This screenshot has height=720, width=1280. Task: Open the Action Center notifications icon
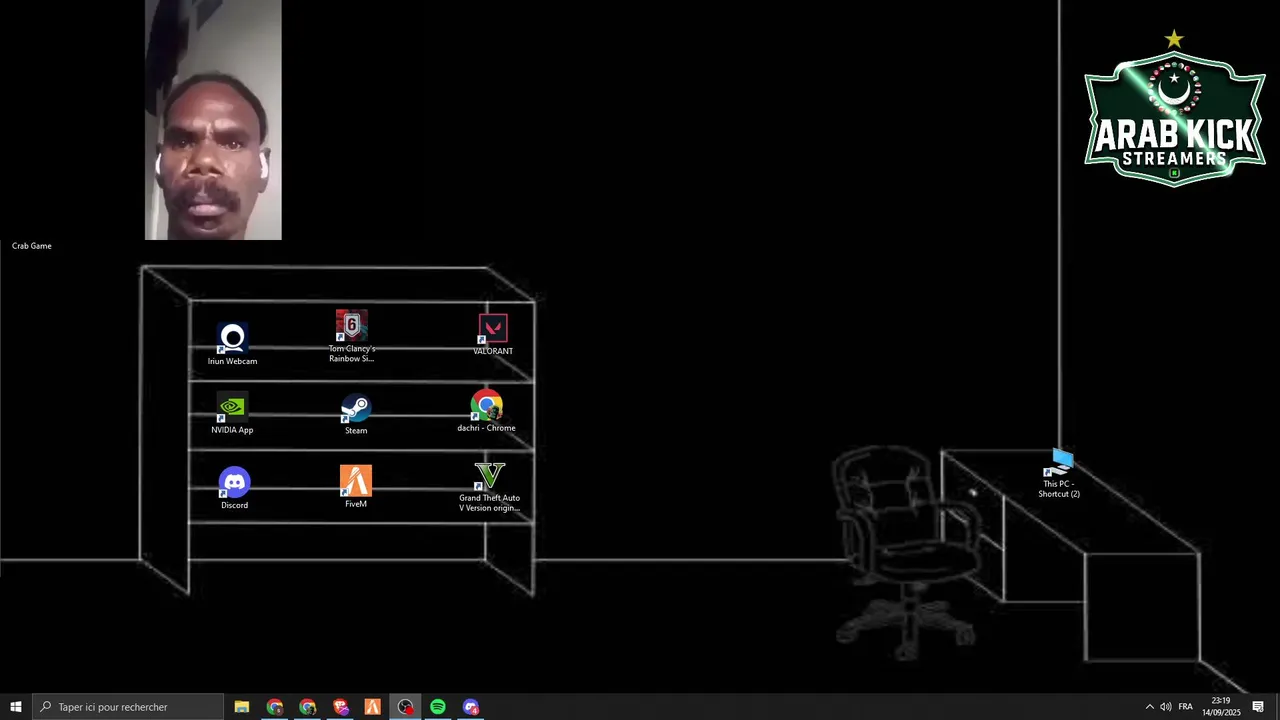click(1258, 707)
